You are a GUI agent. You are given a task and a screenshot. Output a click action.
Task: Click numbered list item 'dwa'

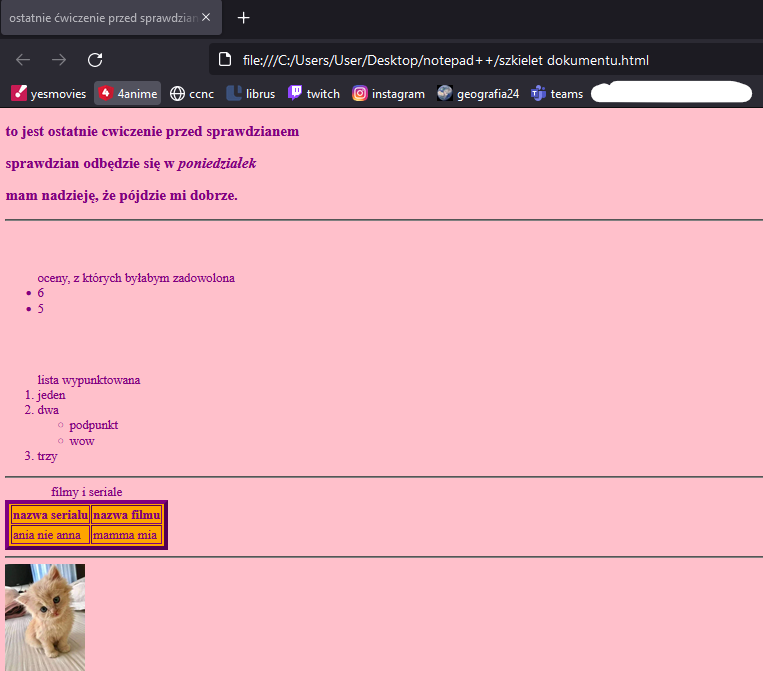tap(48, 410)
